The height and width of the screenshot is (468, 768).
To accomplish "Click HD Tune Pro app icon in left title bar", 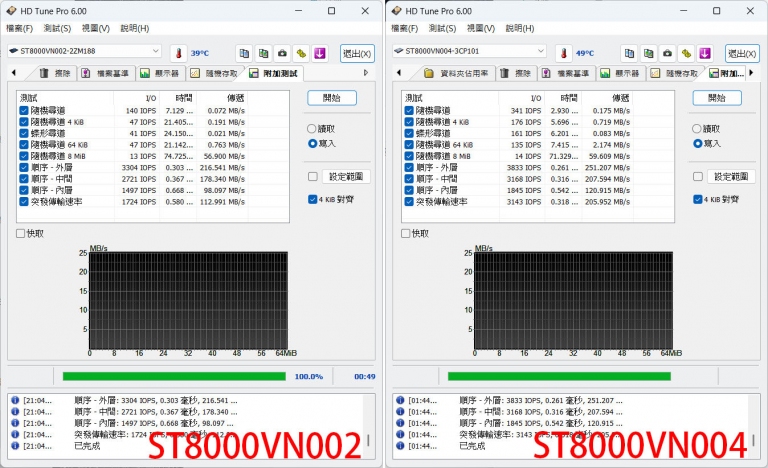I will [11, 11].
